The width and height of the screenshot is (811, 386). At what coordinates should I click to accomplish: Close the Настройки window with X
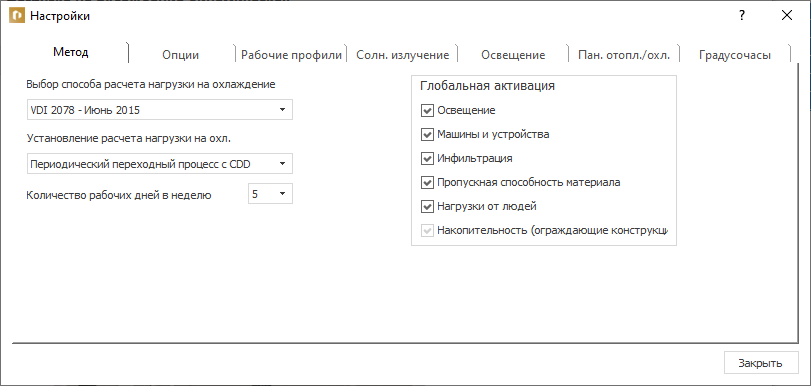click(x=787, y=16)
